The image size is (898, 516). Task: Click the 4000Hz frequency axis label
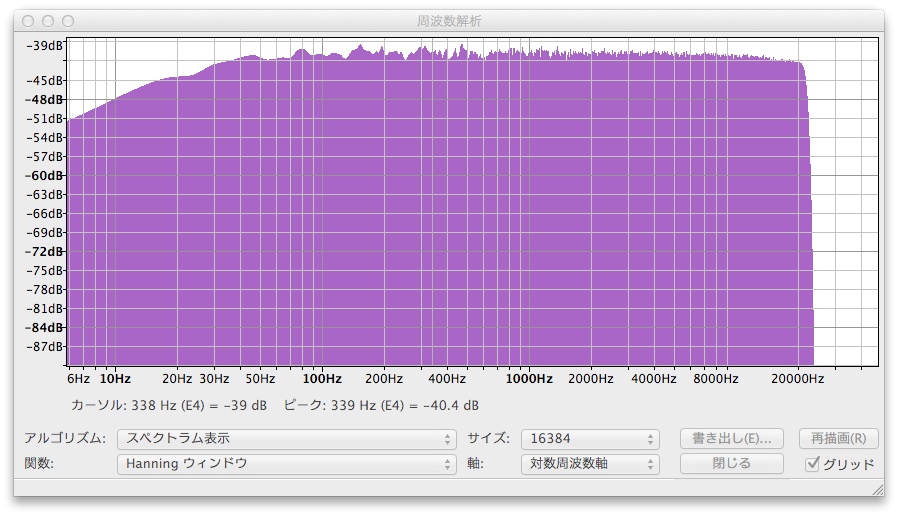pyautogui.click(x=653, y=379)
